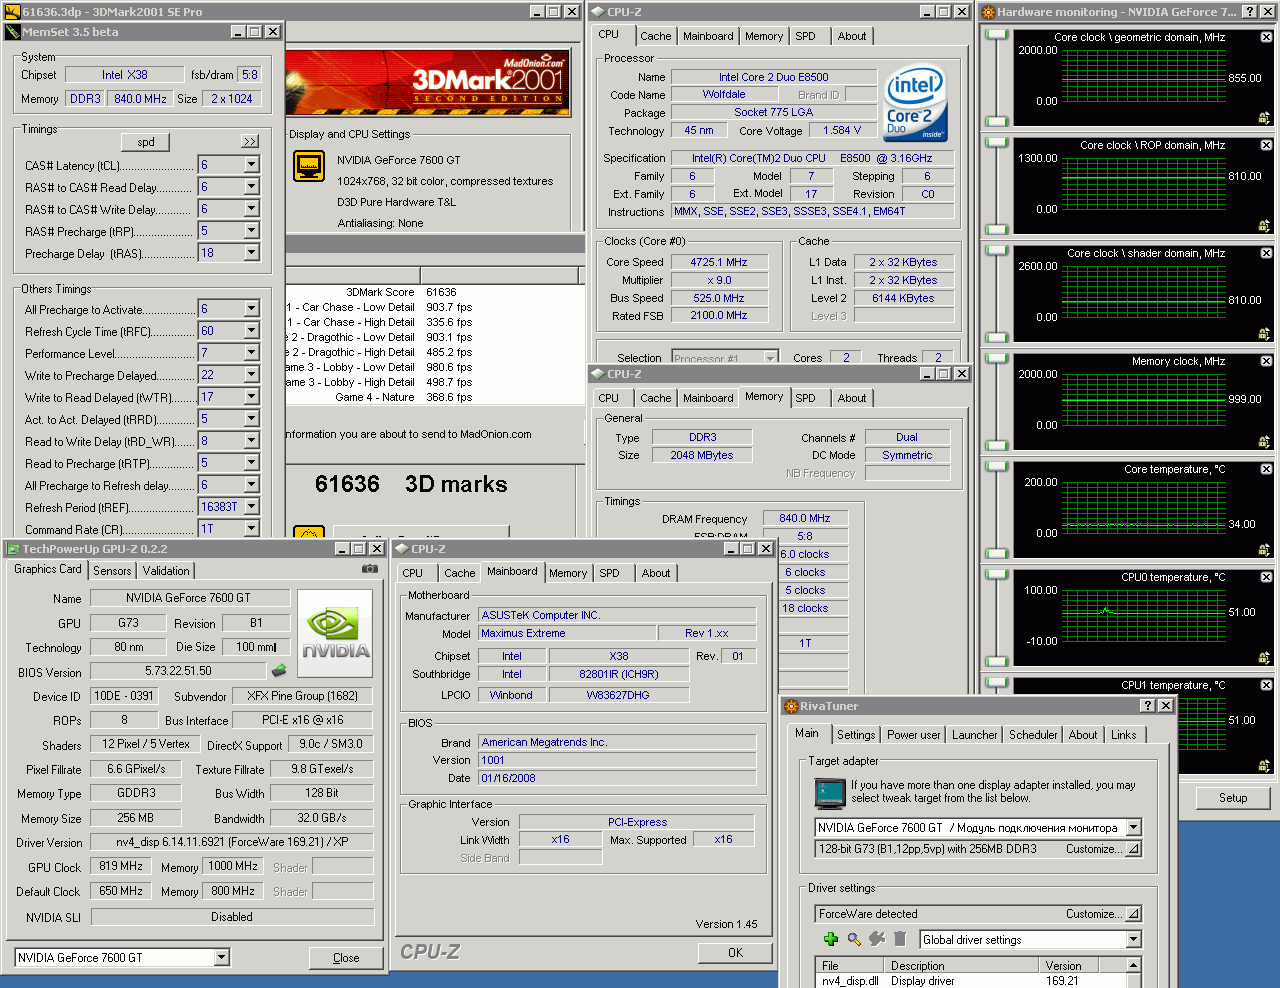This screenshot has height=988, width=1280.
Task: Open the Refresh Cycle Time (tRFC) dropdown
Action: pyautogui.click(x=251, y=331)
